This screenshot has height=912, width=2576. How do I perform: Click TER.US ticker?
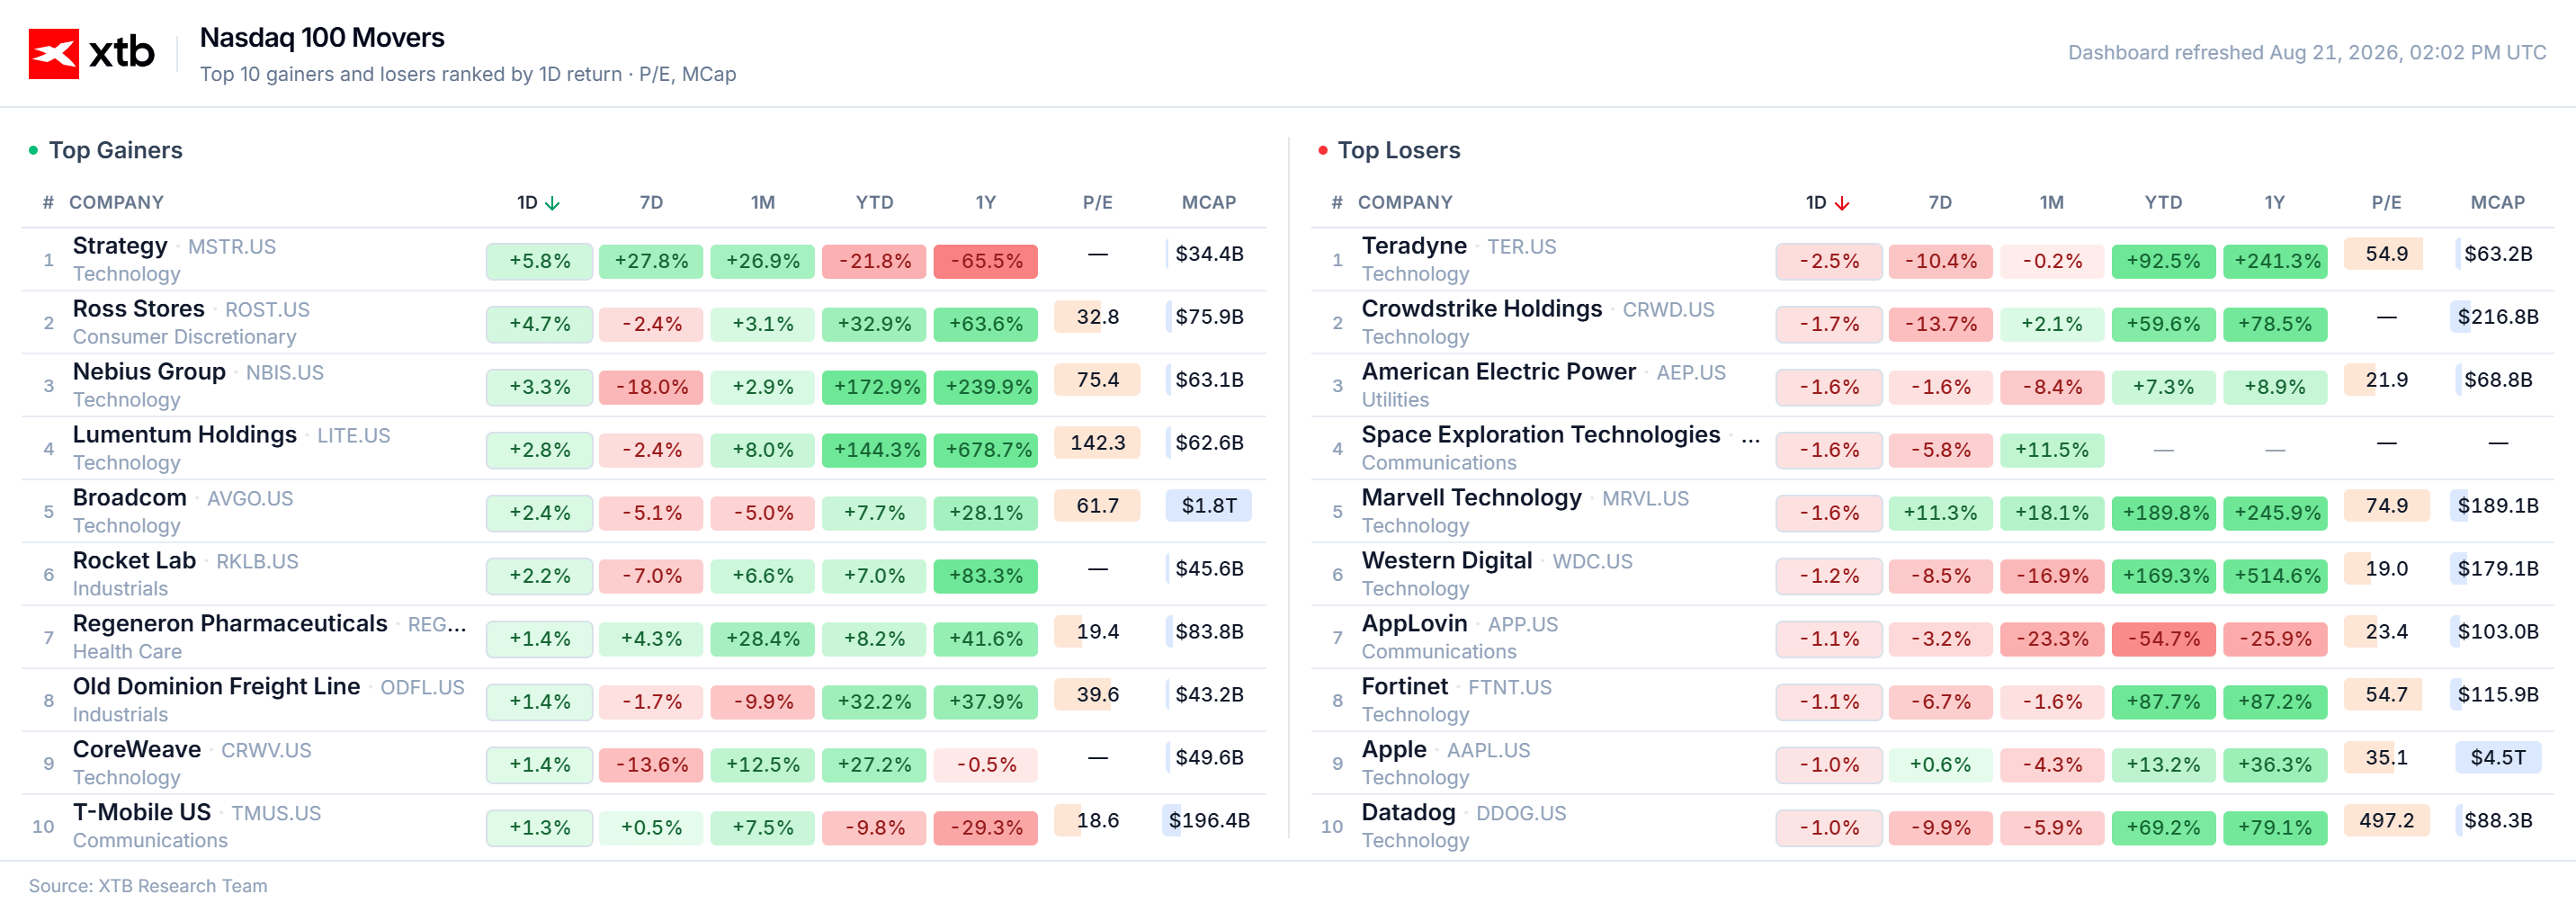1522,247
